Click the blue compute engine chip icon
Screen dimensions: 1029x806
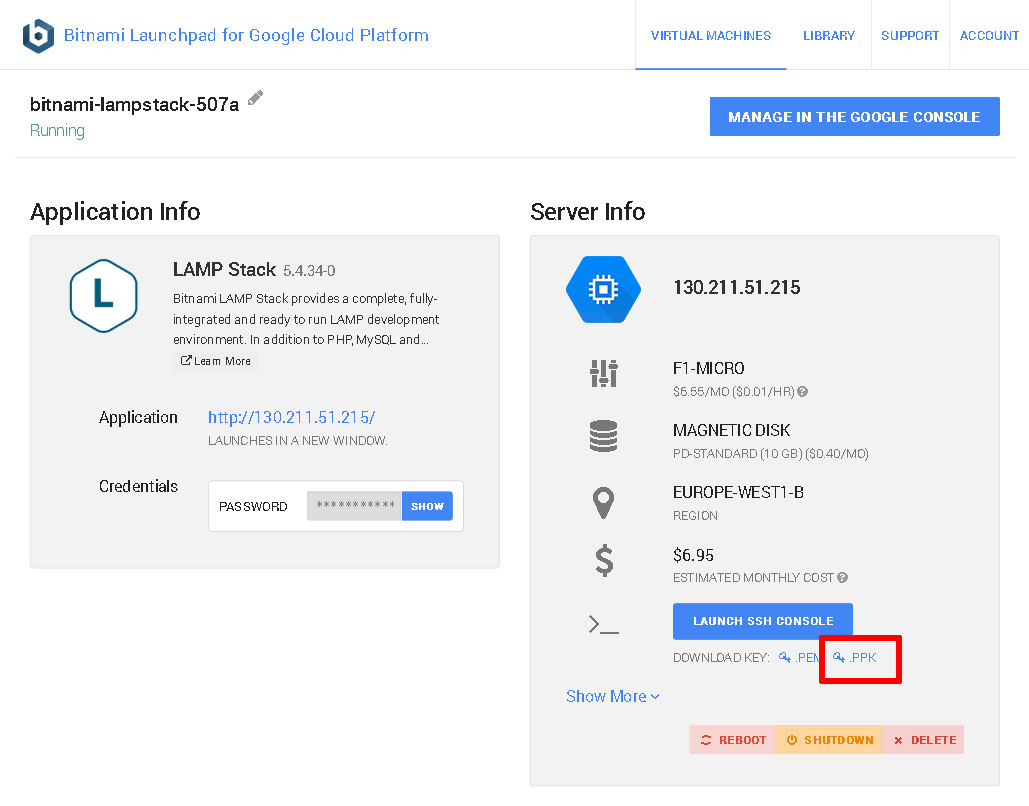click(x=603, y=289)
